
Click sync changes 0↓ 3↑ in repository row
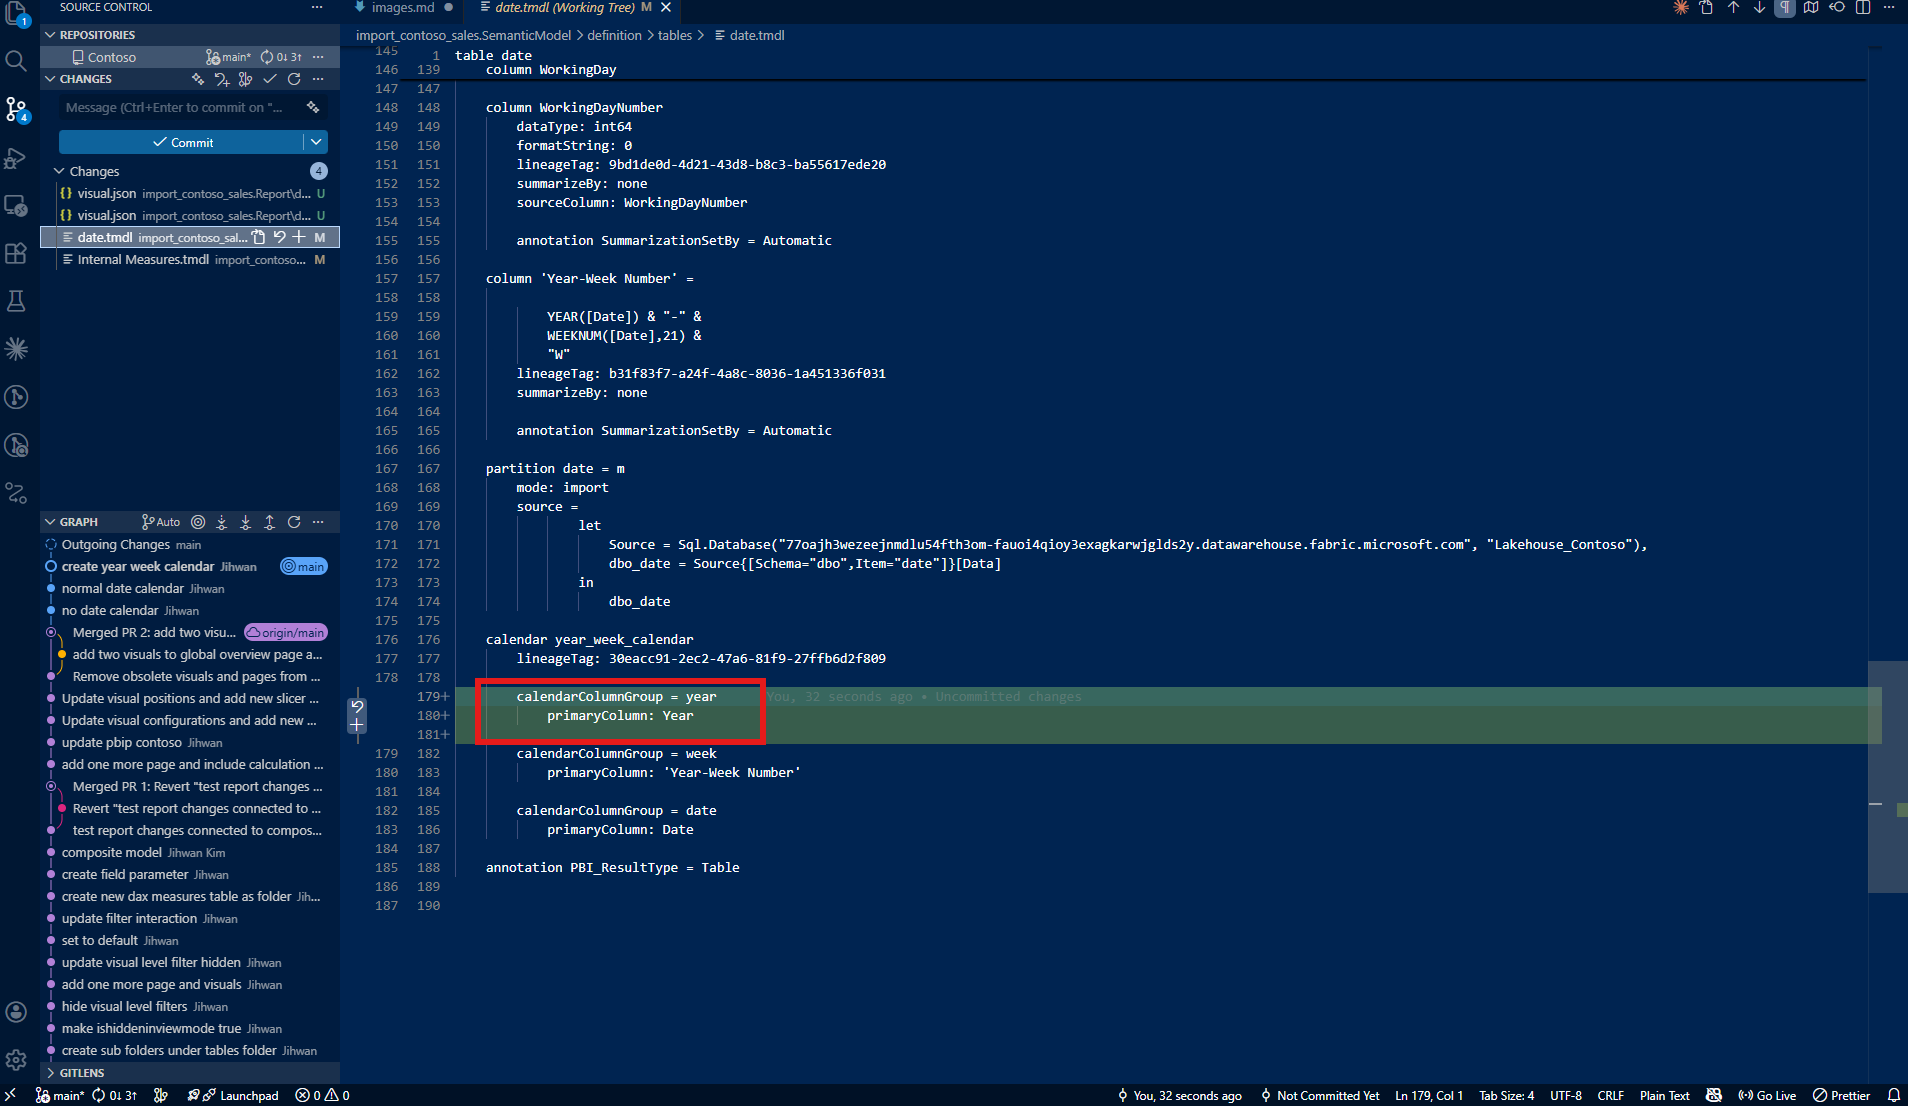281,57
